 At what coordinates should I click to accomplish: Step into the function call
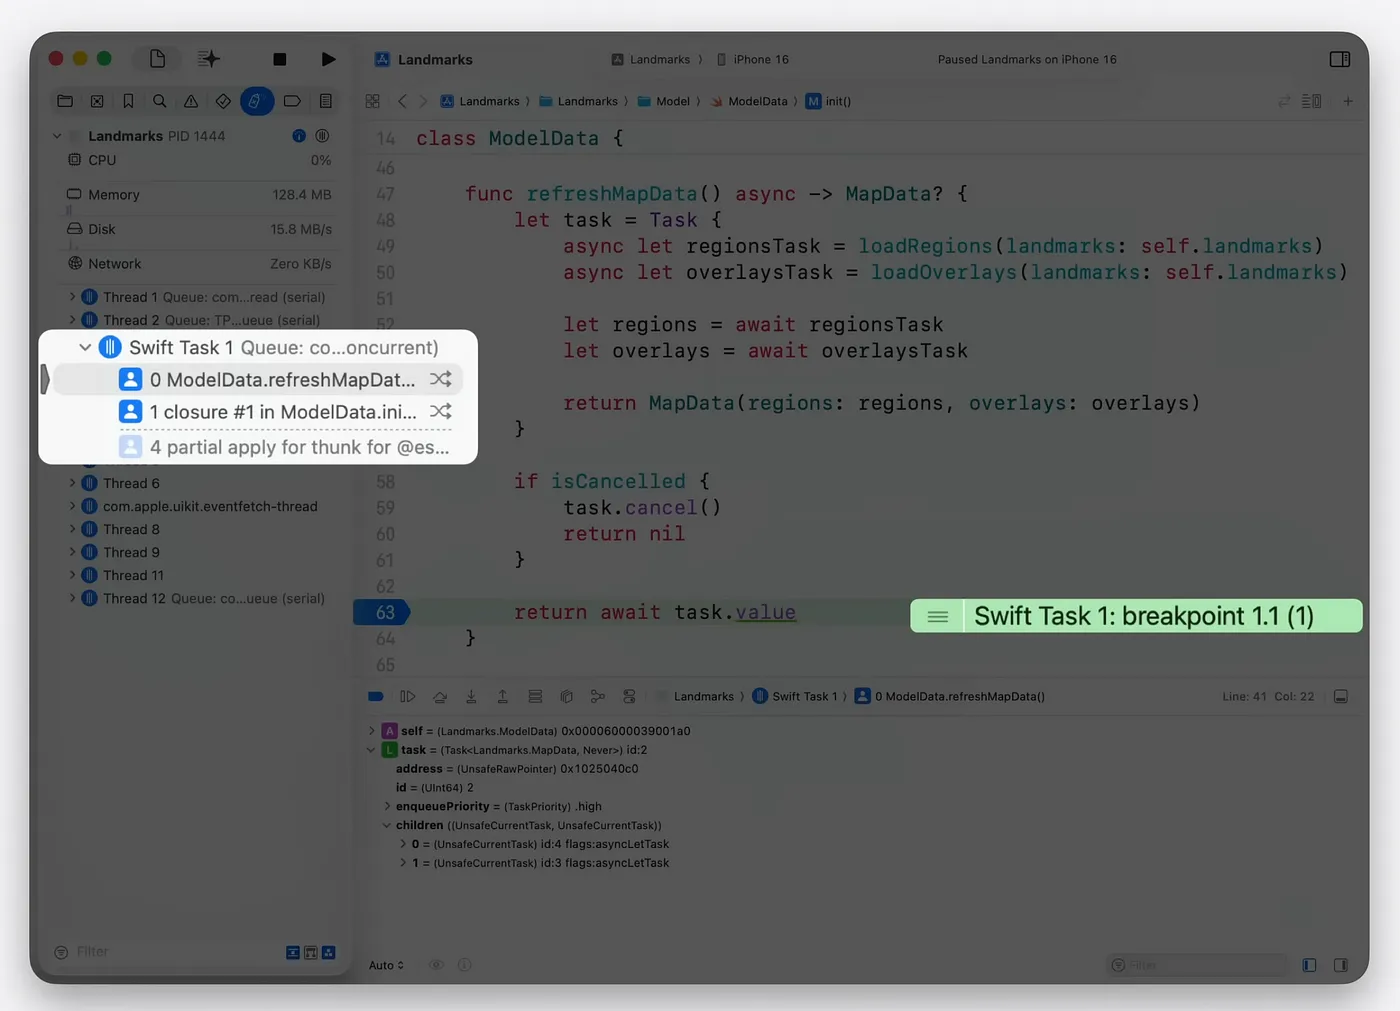pyautogui.click(x=471, y=696)
